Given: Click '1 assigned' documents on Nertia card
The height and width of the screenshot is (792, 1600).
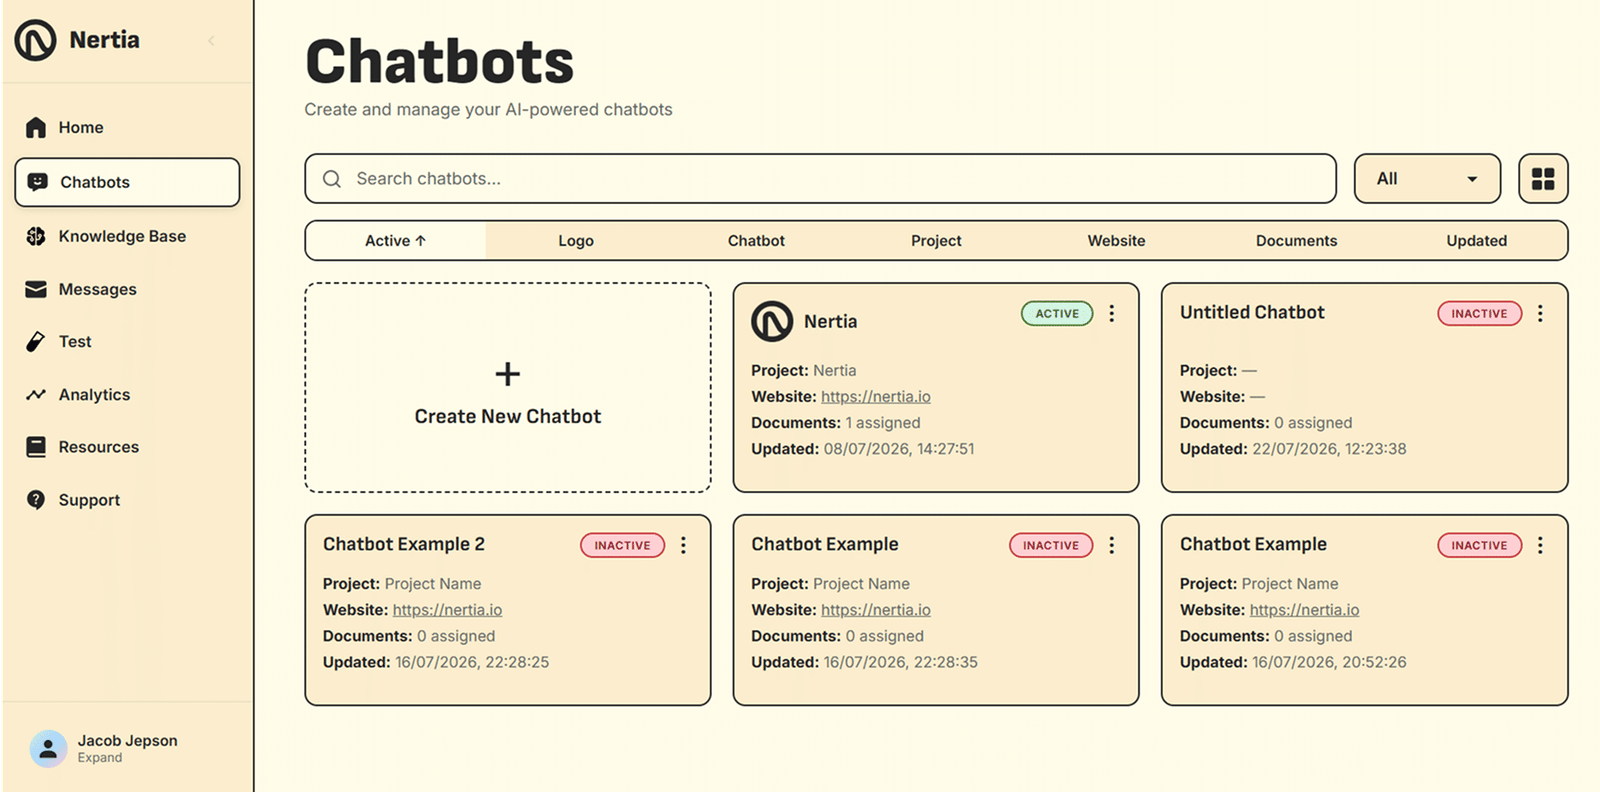Looking at the screenshot, I should click(x=883, y=423).
